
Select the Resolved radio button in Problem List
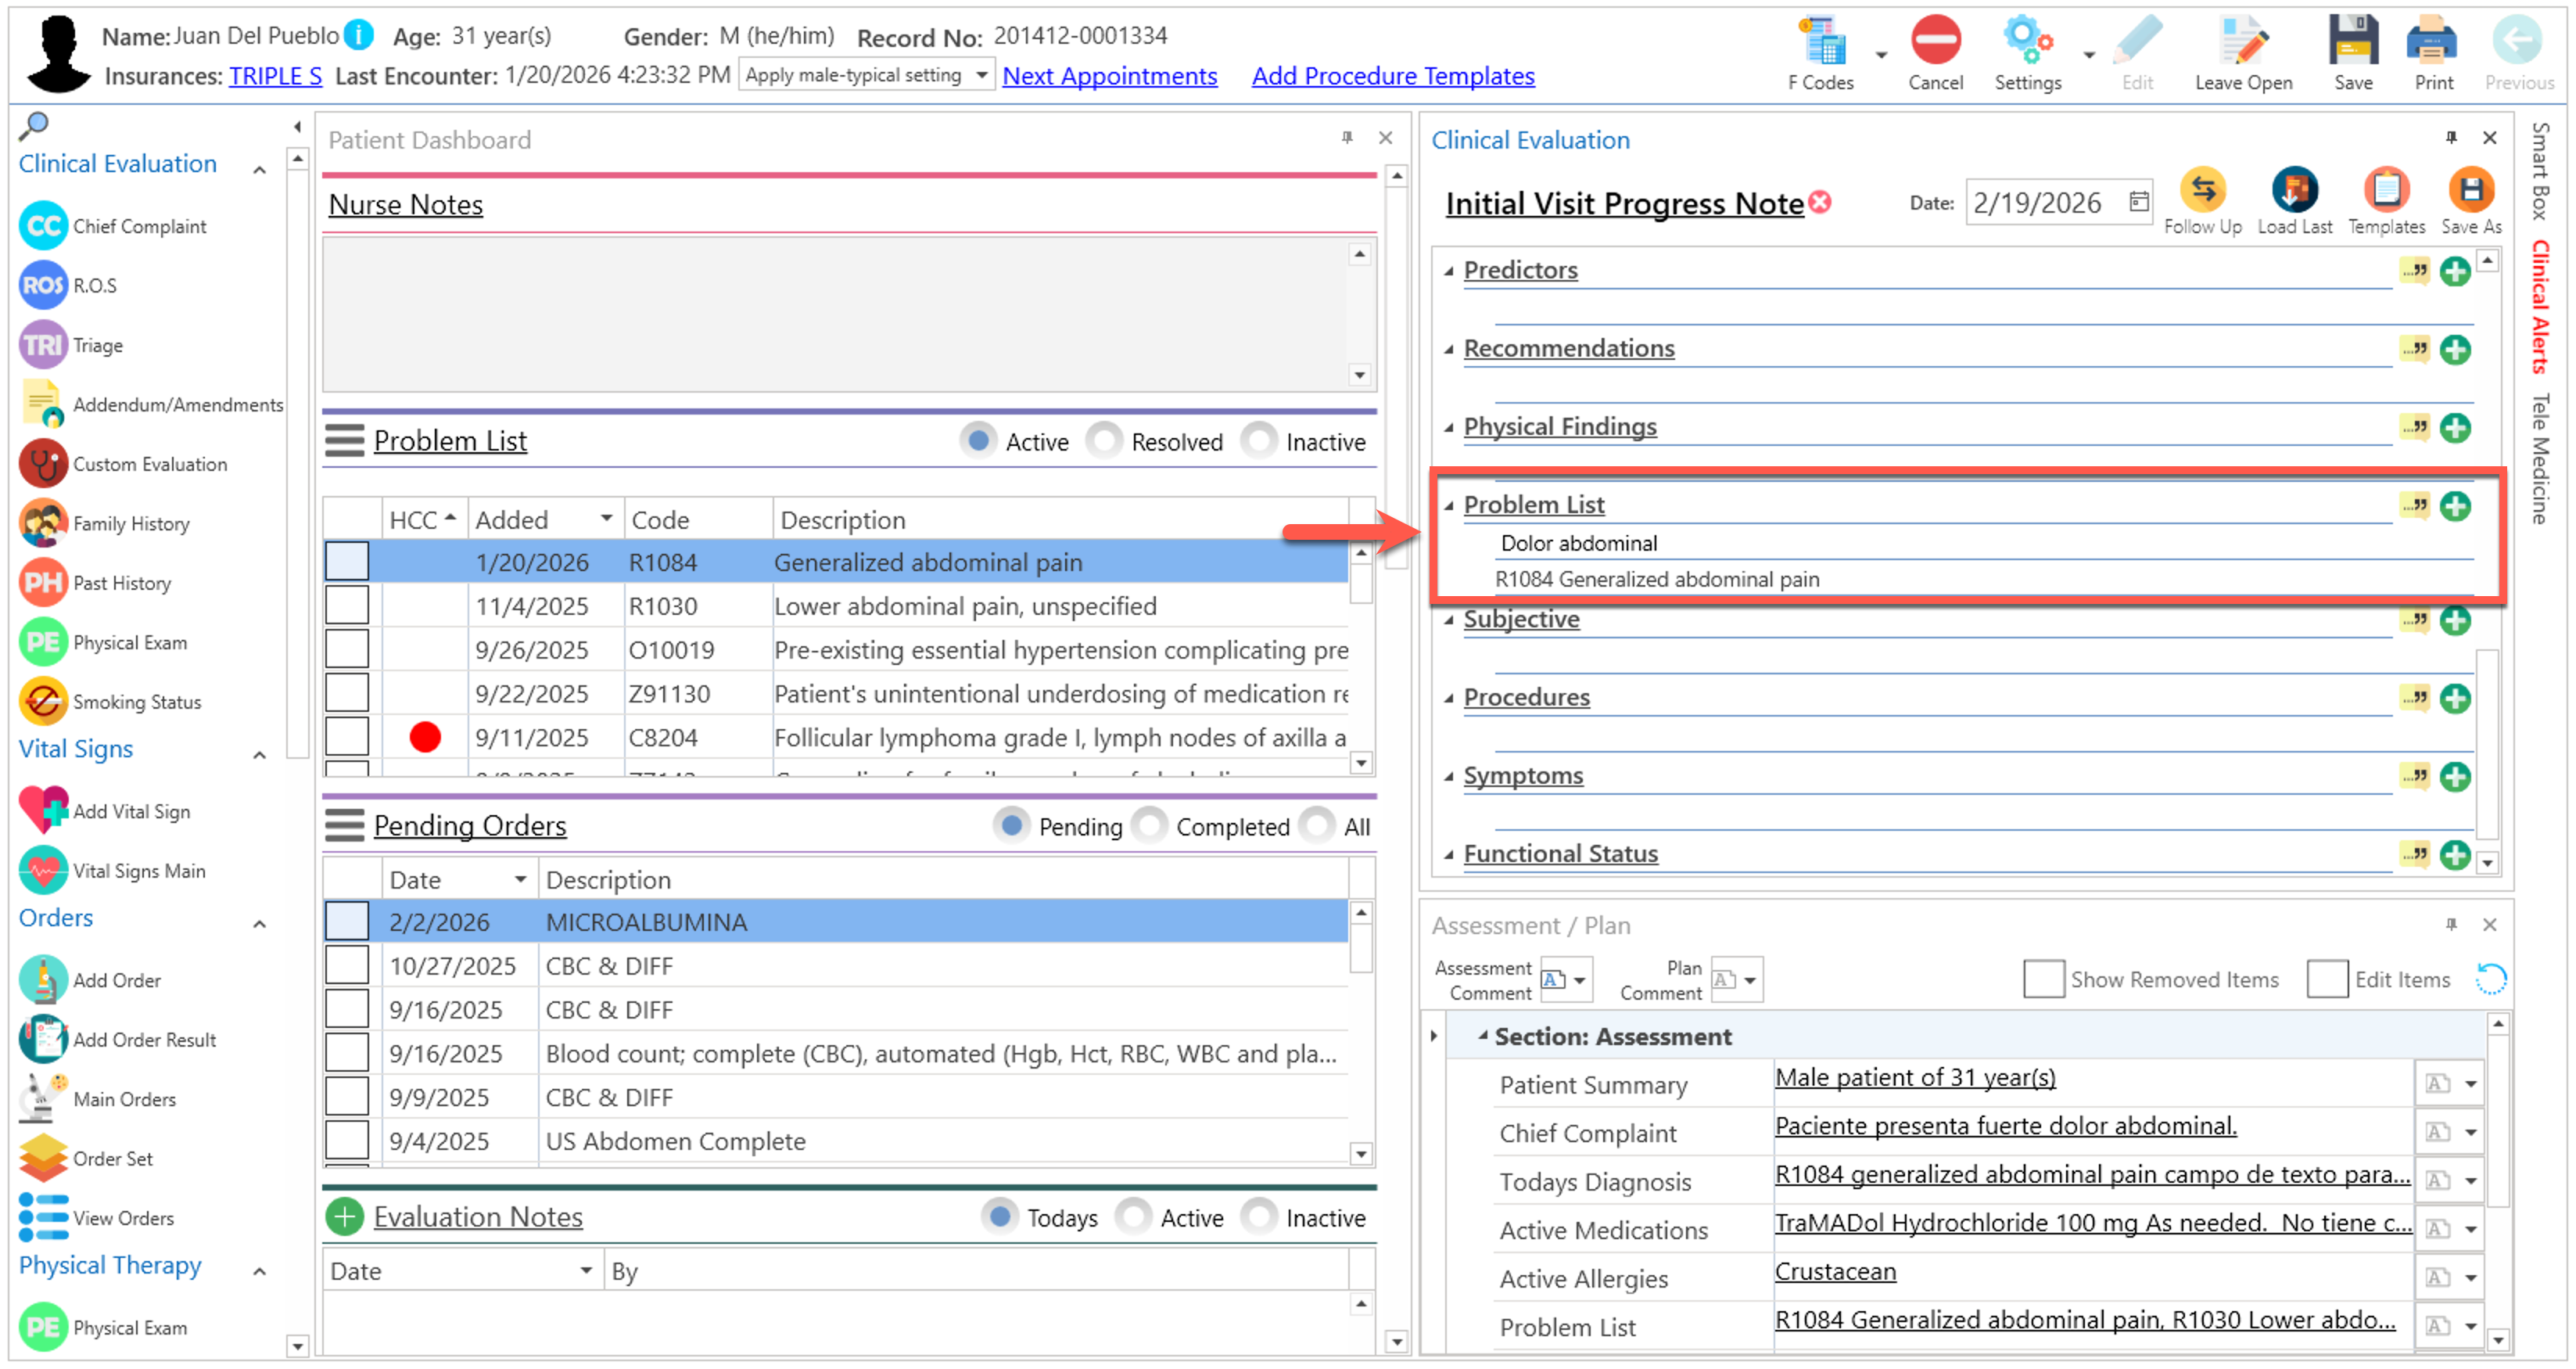(1105, 441)
